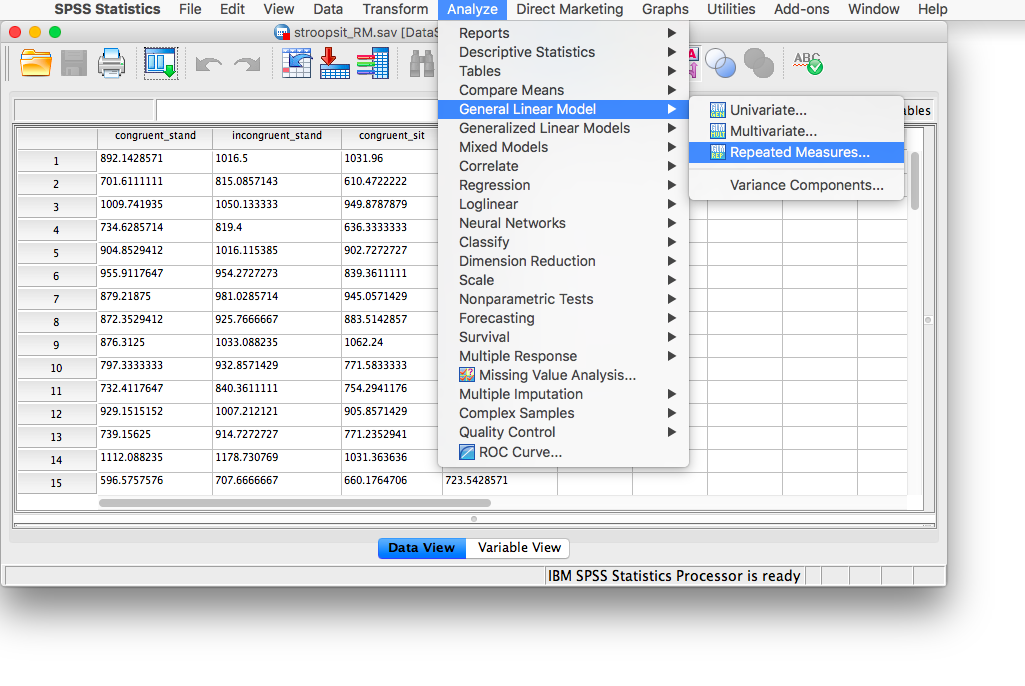Choose Forecasting from the Analyze menu
This screenshot has width=1025, height=686.
pyautogui.click(x=563, y=318)
